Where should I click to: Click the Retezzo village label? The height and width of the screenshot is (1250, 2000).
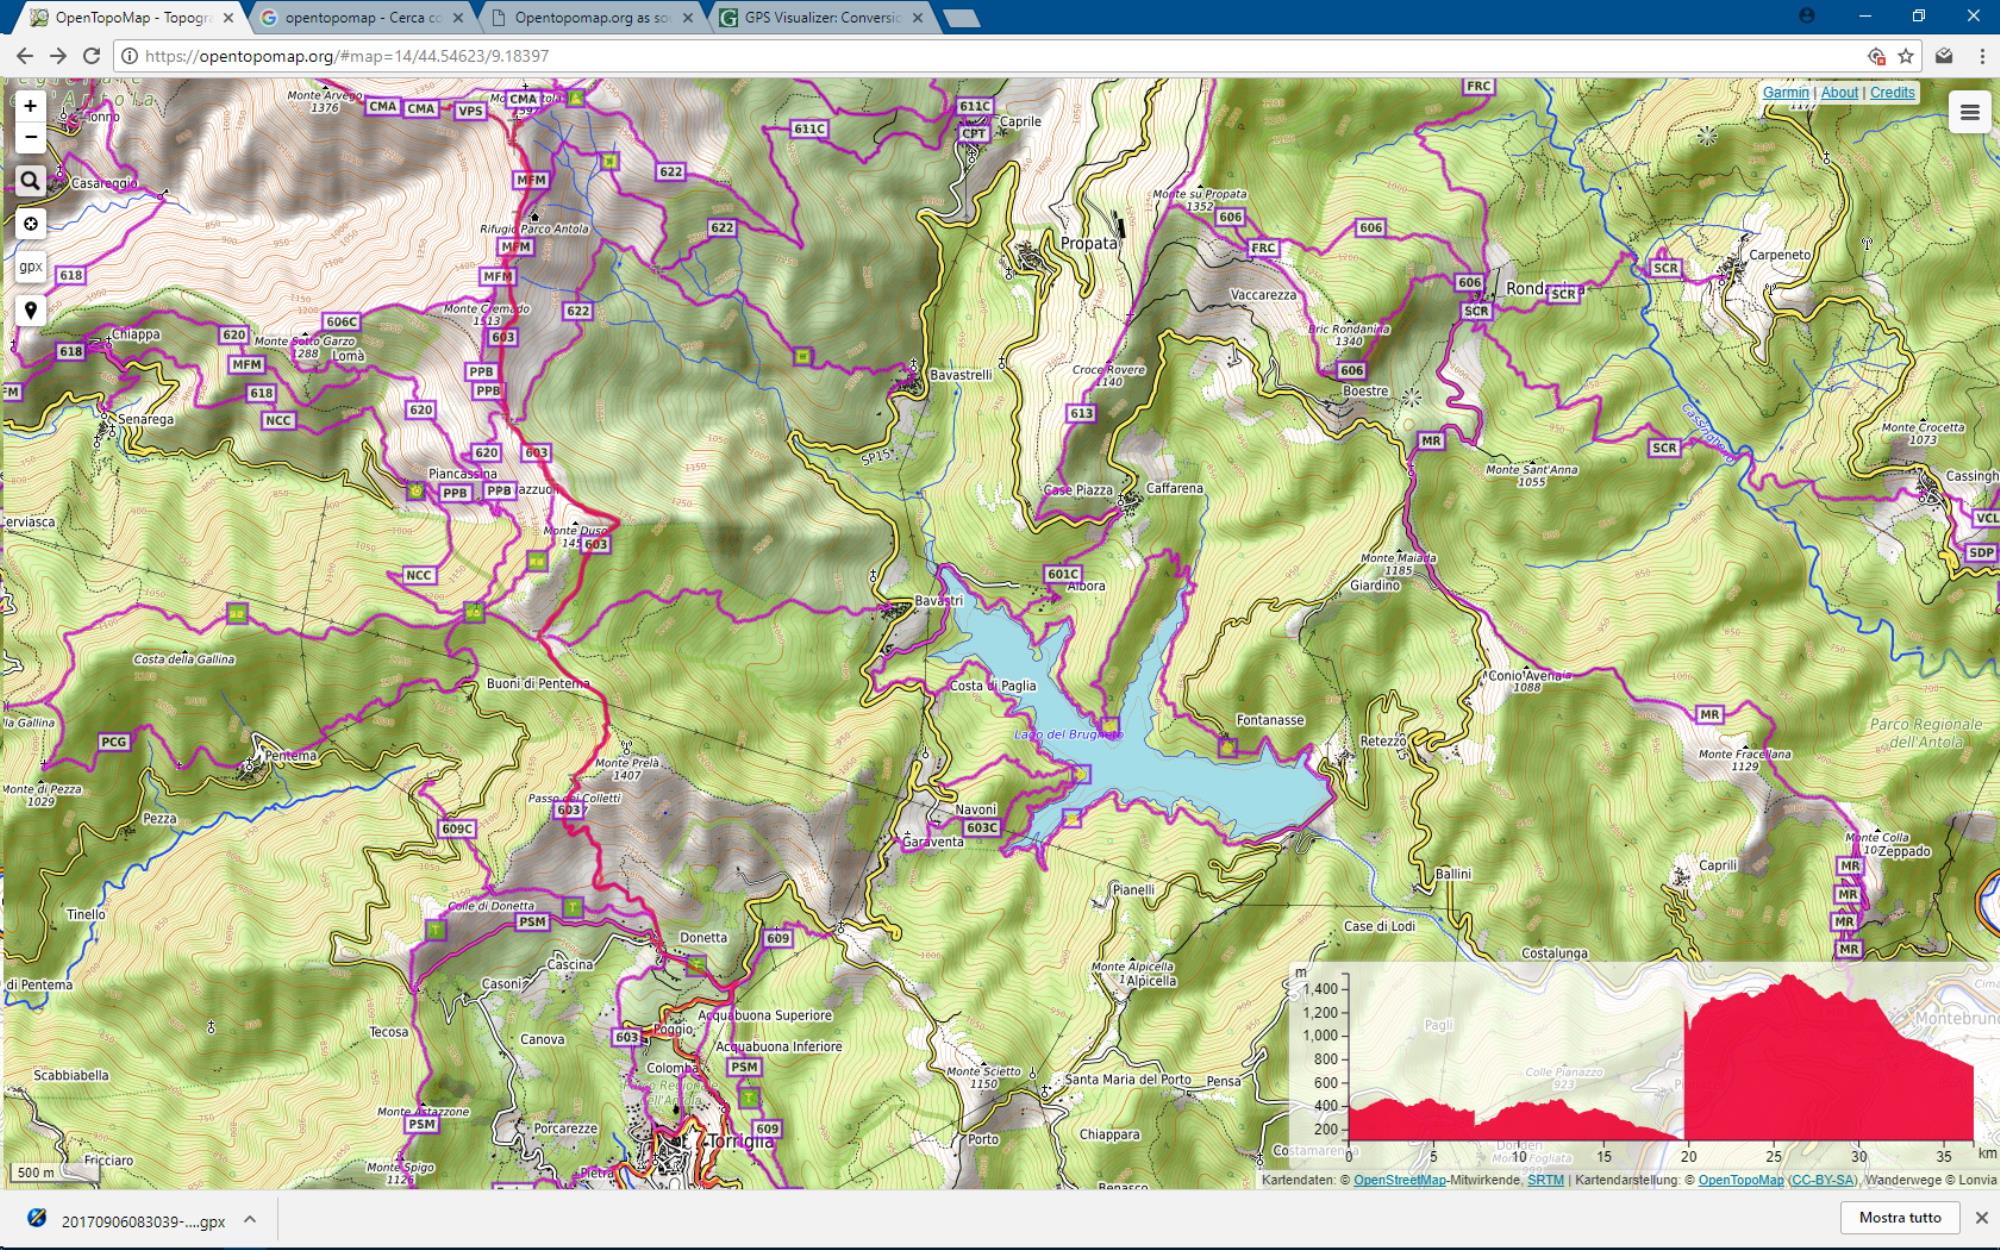pos(1384,741)
